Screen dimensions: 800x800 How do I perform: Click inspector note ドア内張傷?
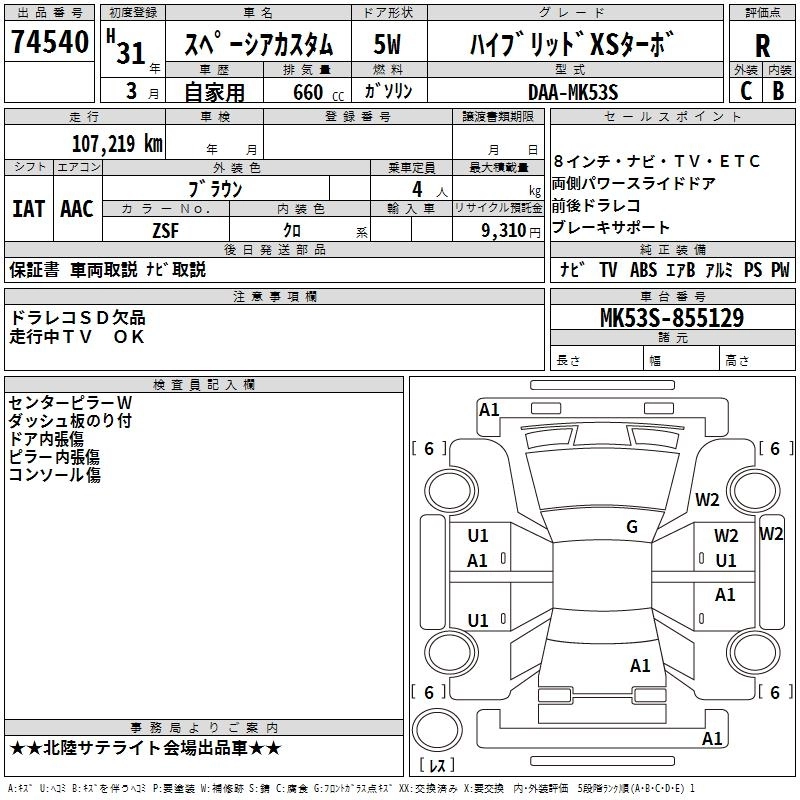tap(46, 439)
